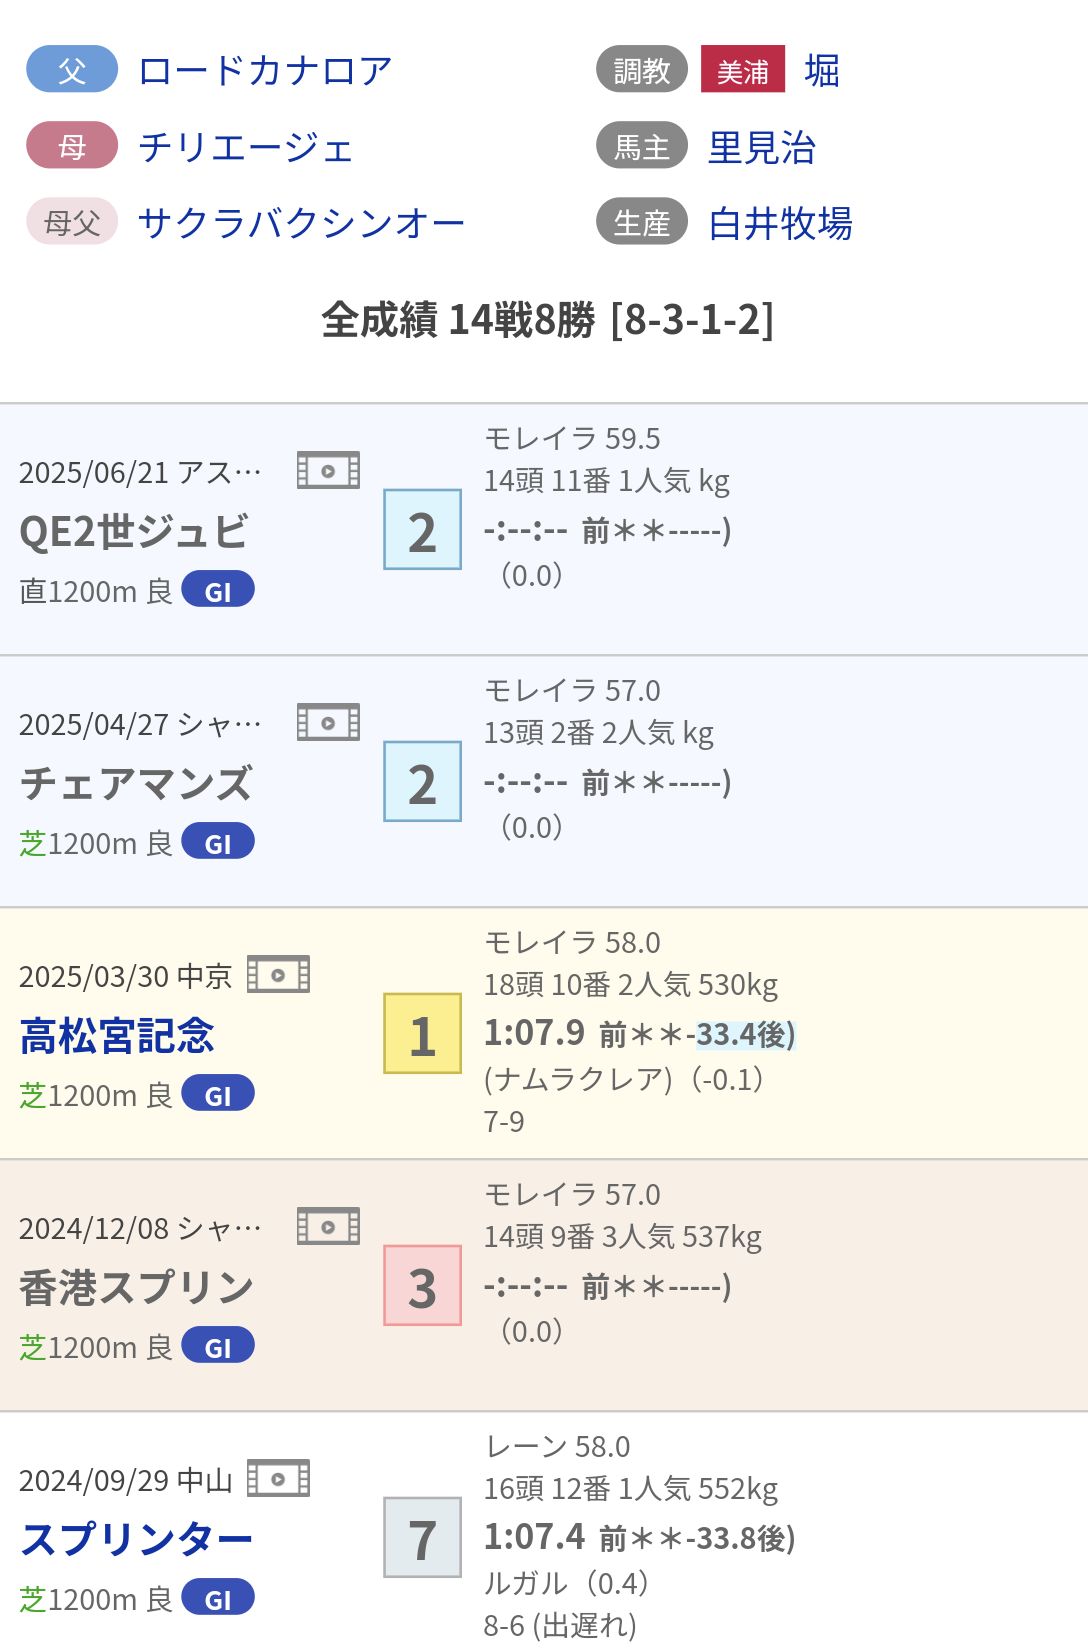Play video for 2024/09/29 中山 race
1088x1652 pixels.
pyautogui.click(x=278, y=1478)
